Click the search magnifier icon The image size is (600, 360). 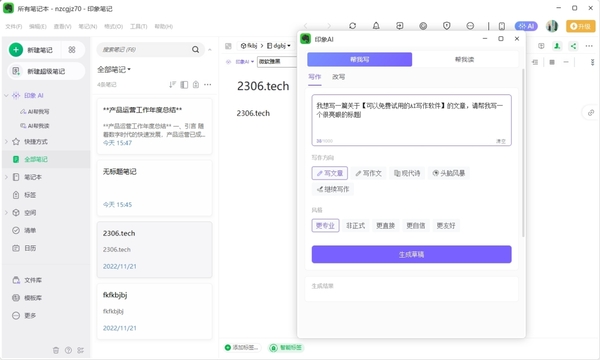[x=196, y=50]
